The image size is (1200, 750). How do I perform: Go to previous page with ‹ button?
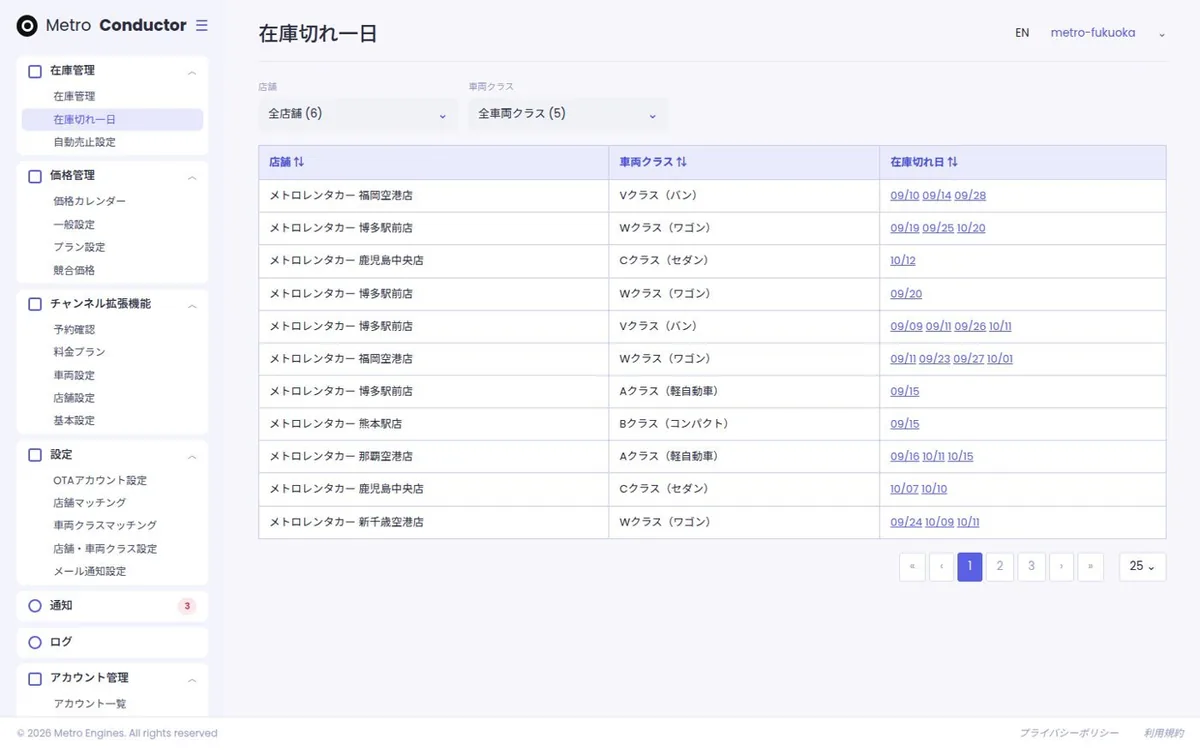(942, 567)
